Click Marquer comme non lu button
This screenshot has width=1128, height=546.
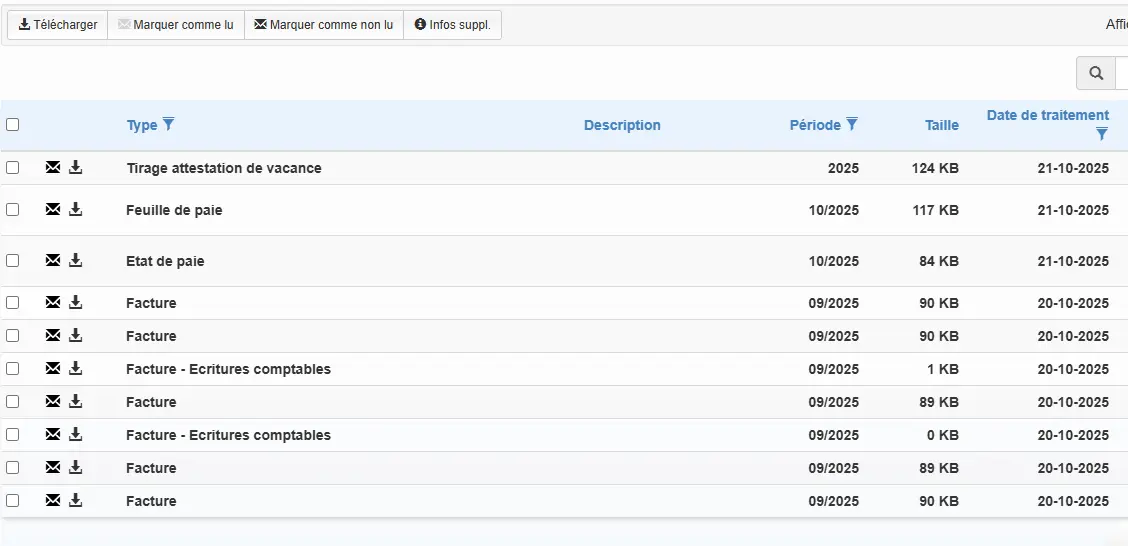(323, 25)
